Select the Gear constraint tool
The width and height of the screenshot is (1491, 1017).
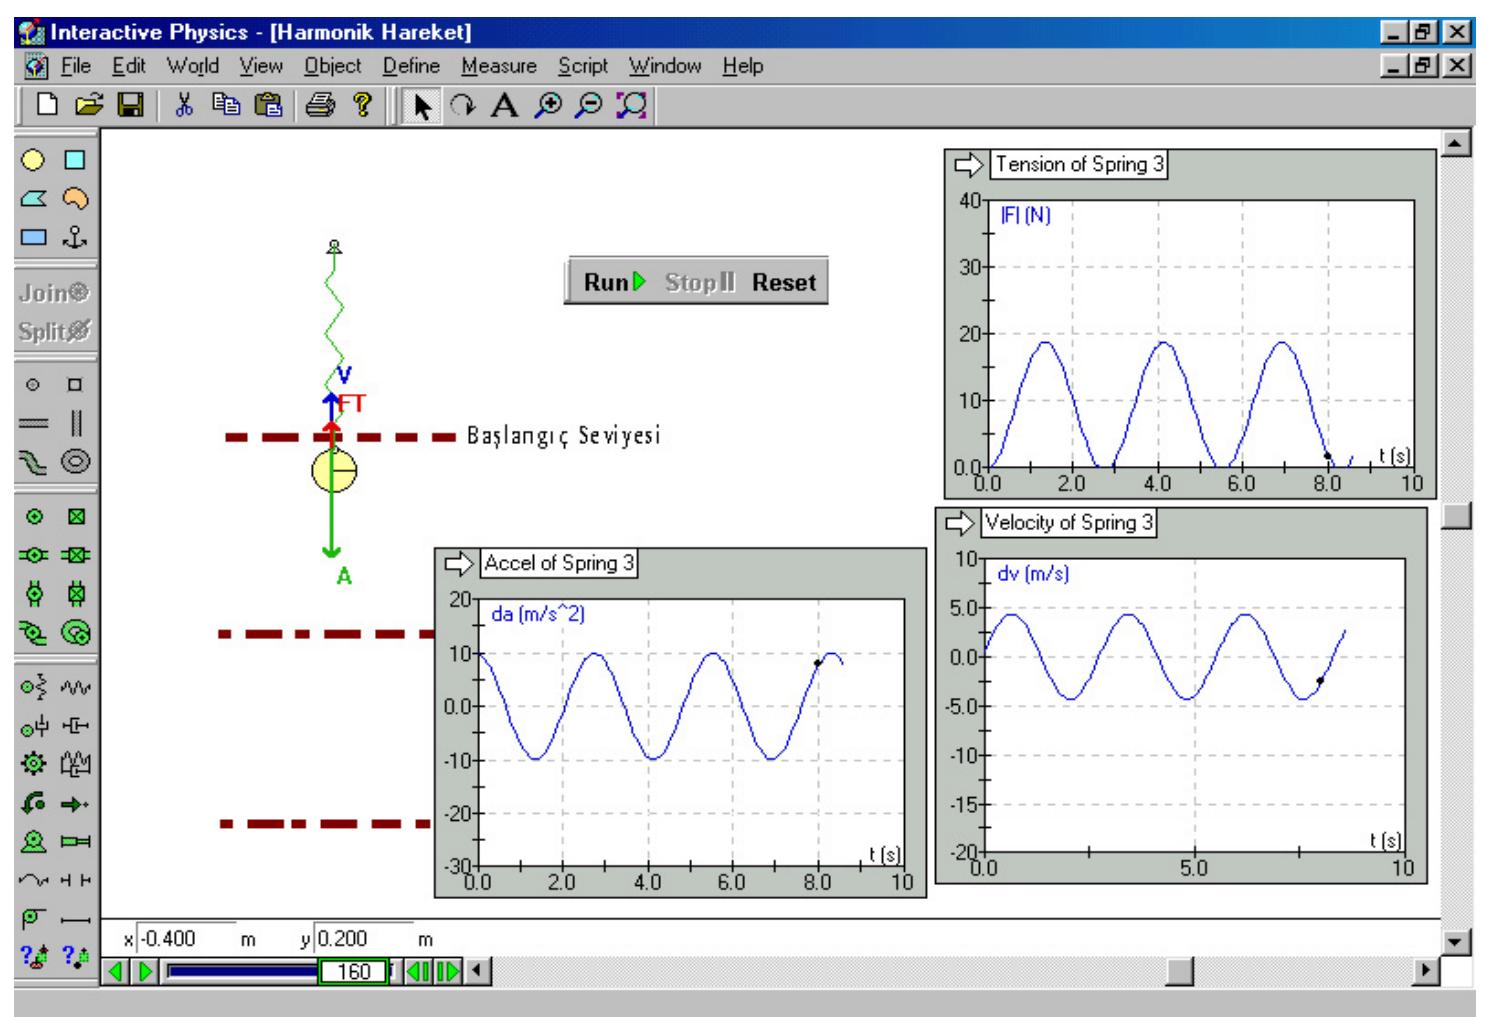(34, 765)
